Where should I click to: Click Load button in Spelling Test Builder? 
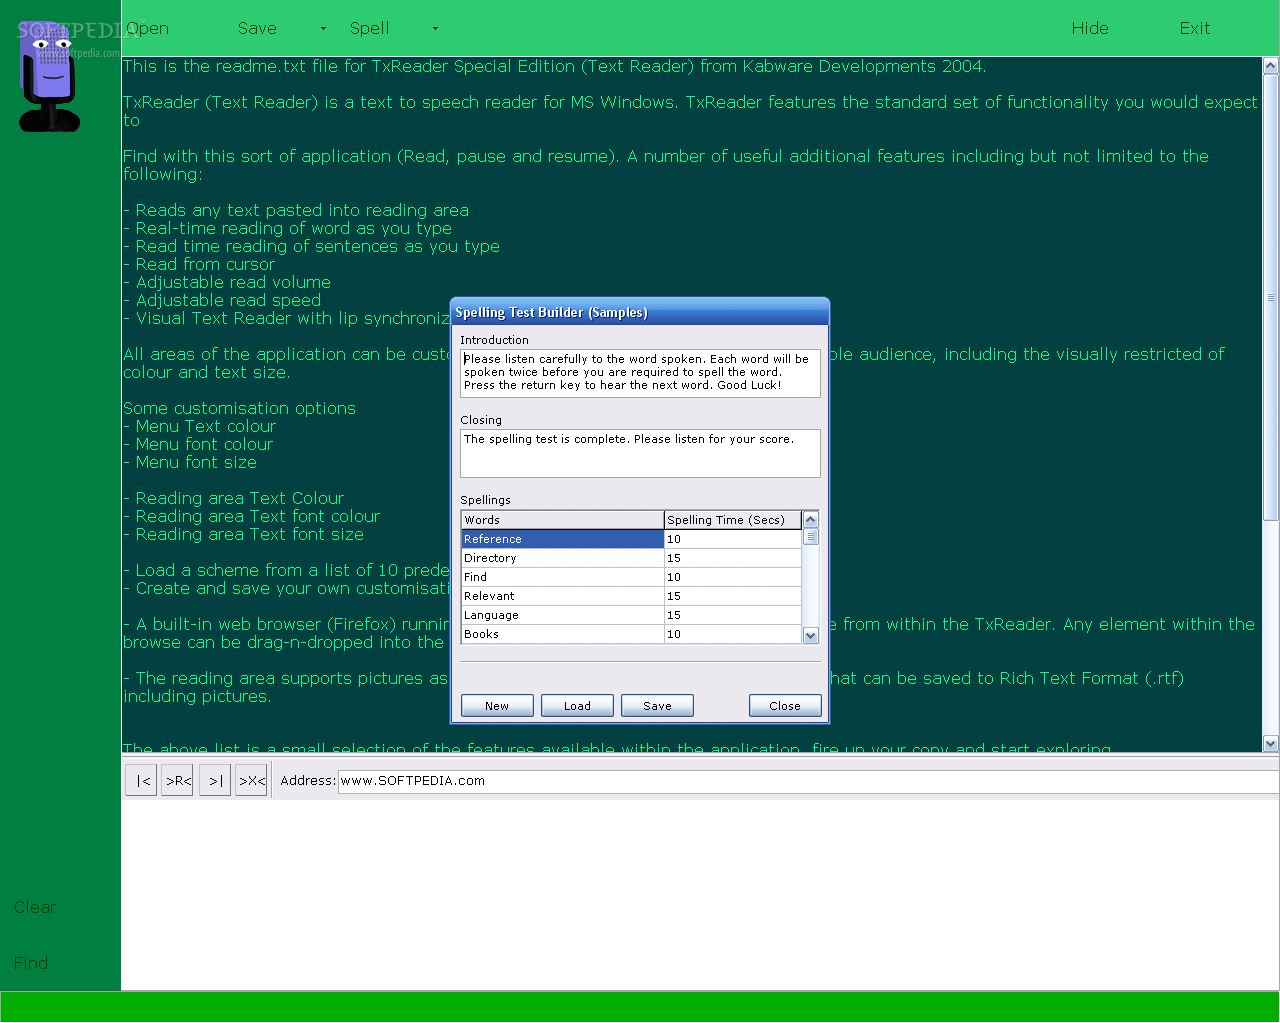577,706
